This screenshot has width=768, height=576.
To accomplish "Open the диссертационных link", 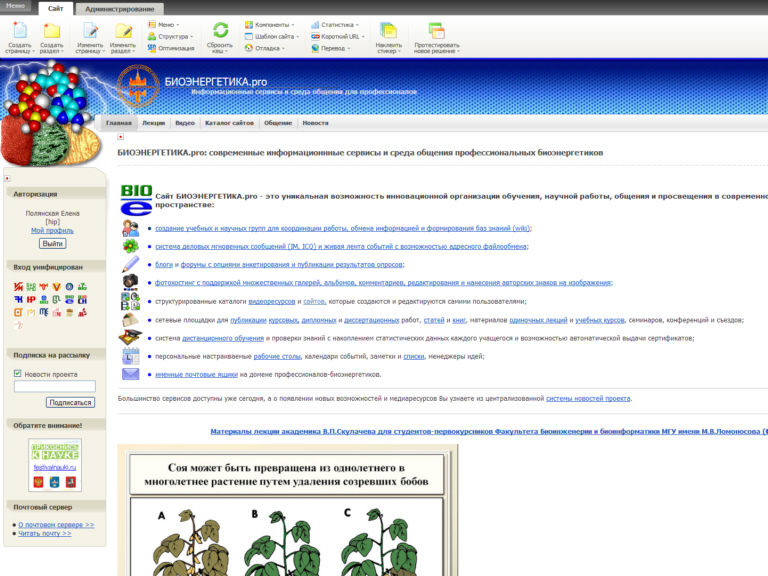I will point(372,320).
